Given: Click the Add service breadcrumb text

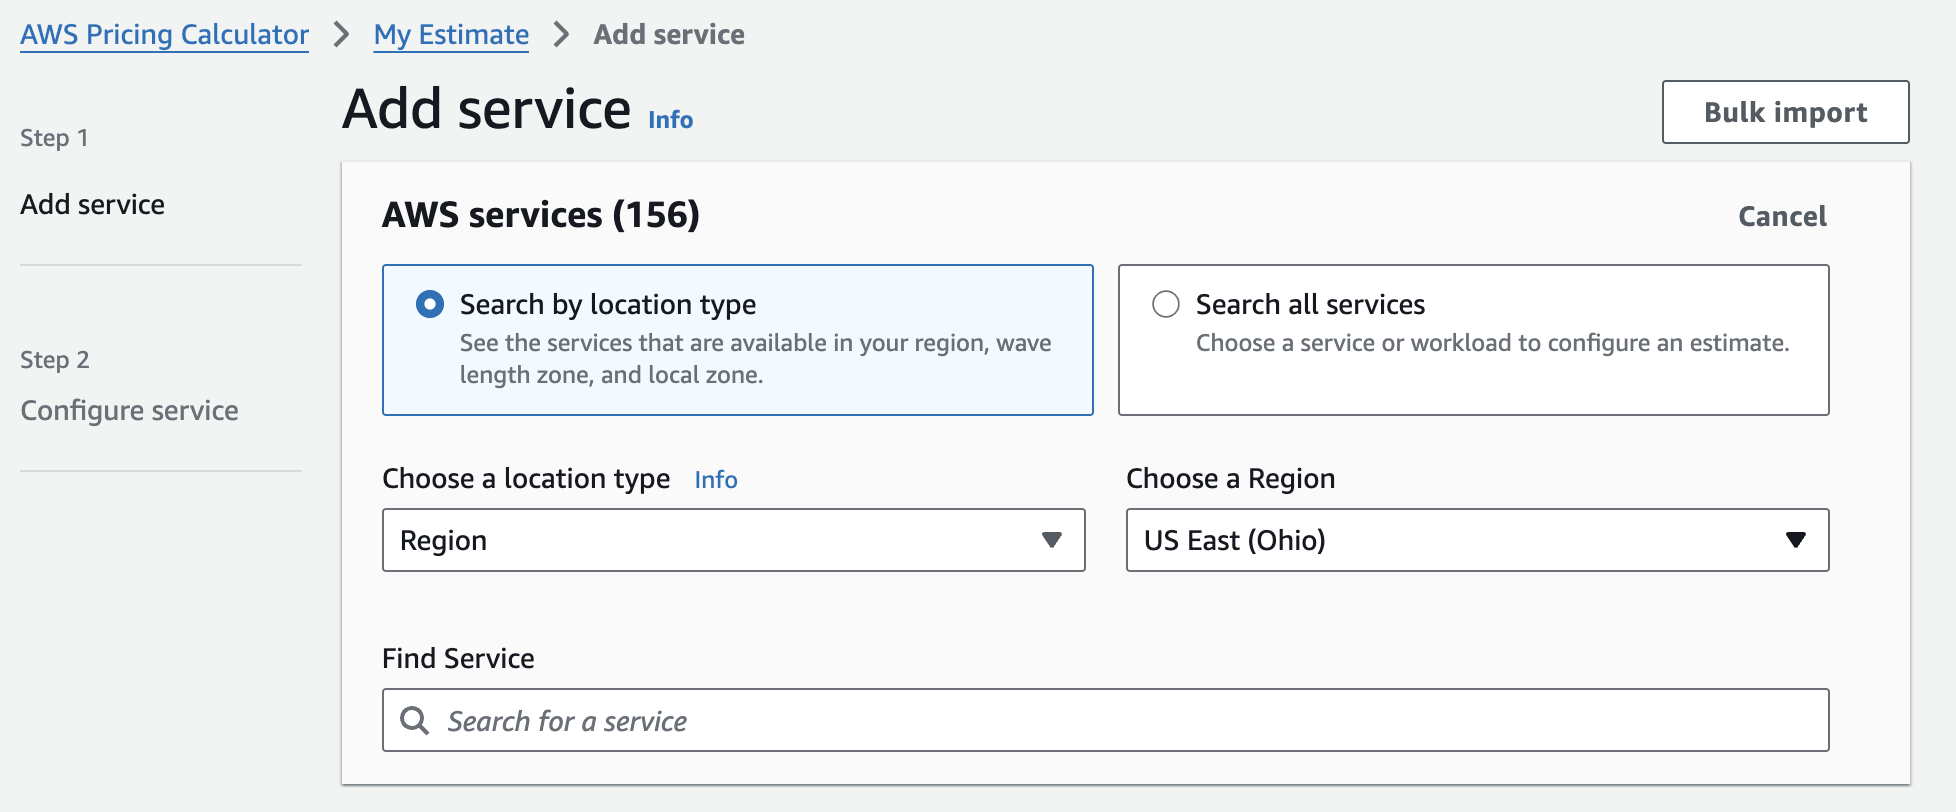Looking at the screenshot, I should click(x=669, y=35).
